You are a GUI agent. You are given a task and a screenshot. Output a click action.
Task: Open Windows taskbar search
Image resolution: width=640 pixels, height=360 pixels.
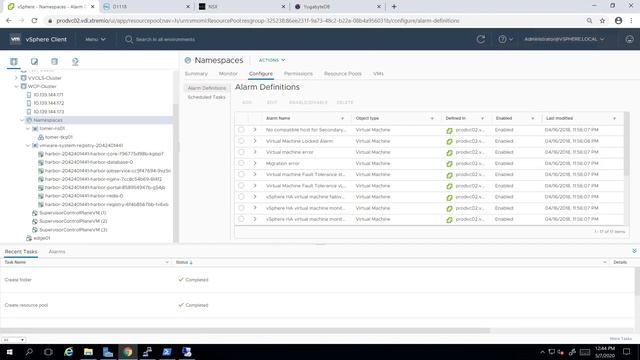(x=29, y=352)
